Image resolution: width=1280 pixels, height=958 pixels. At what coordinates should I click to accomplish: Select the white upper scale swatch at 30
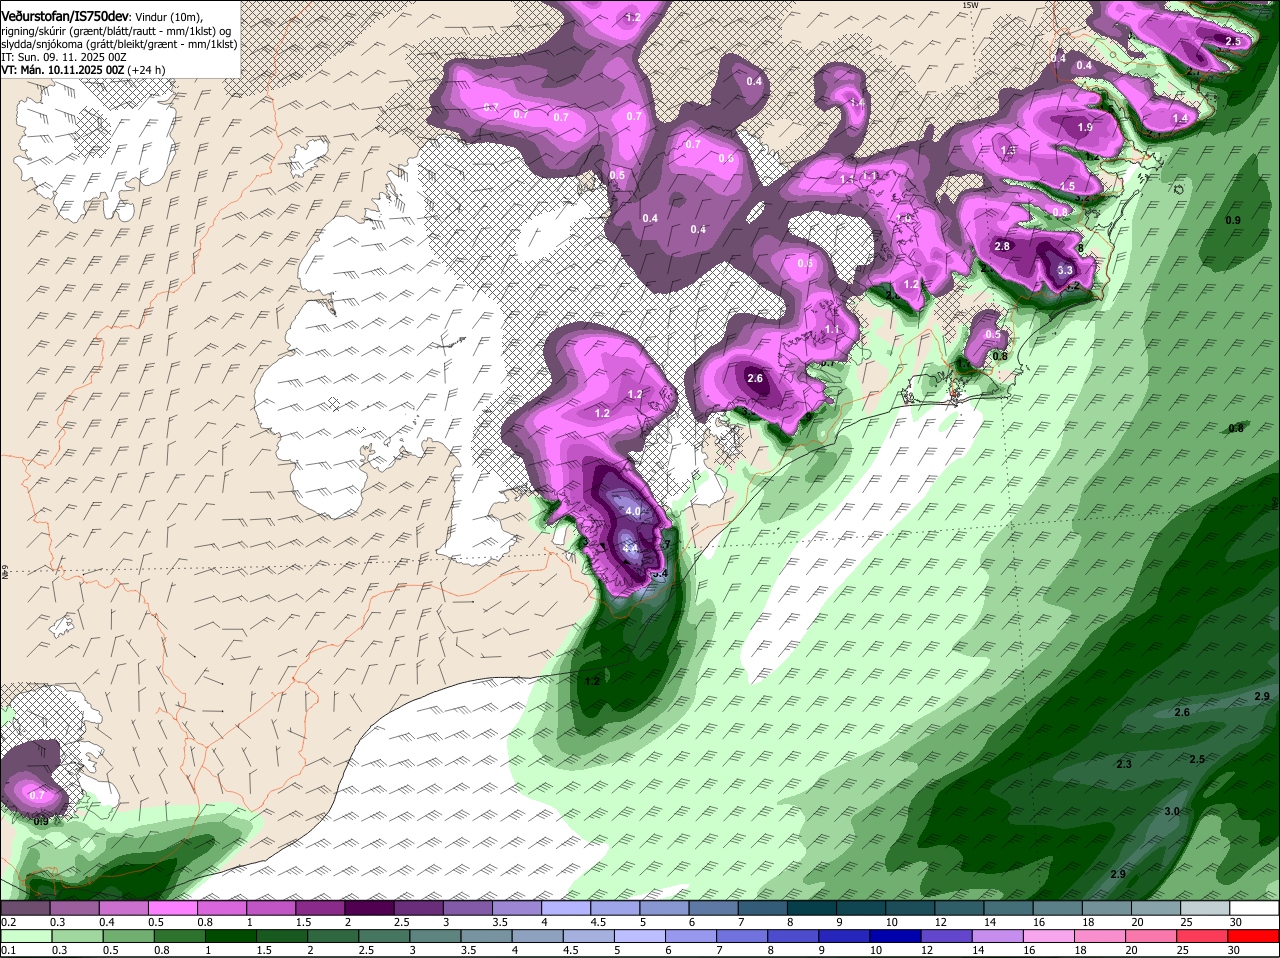pyautogui.click(x=1255, y=909)
